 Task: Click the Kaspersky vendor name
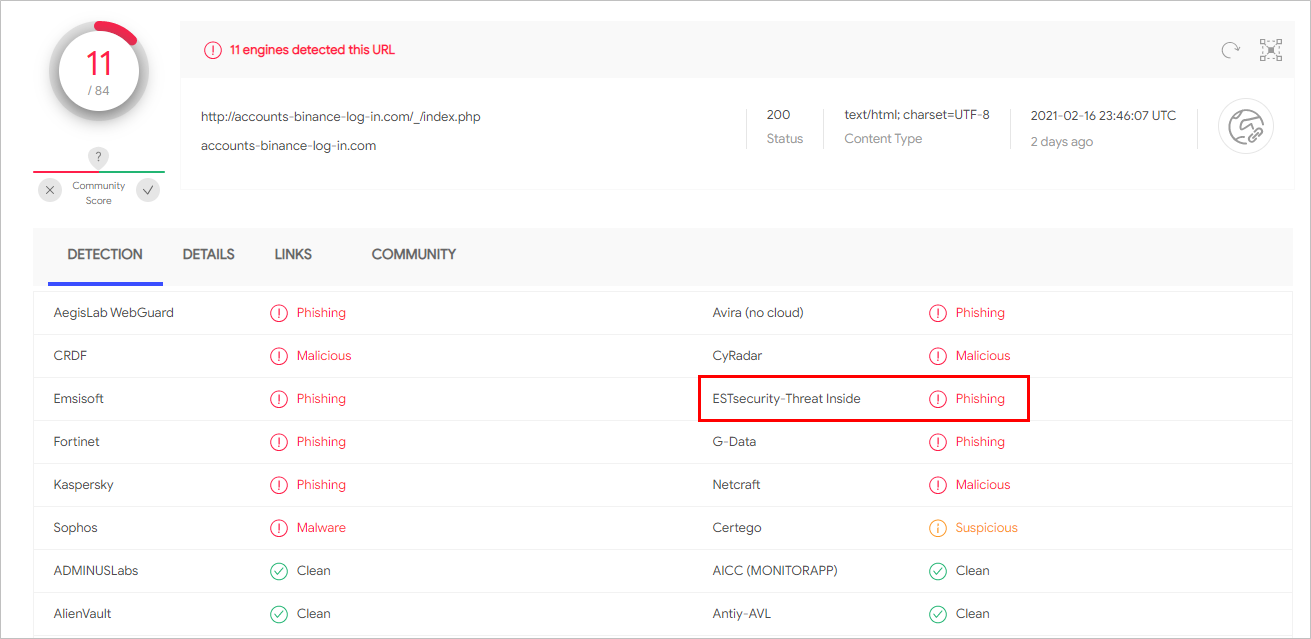tap(84, 485)
